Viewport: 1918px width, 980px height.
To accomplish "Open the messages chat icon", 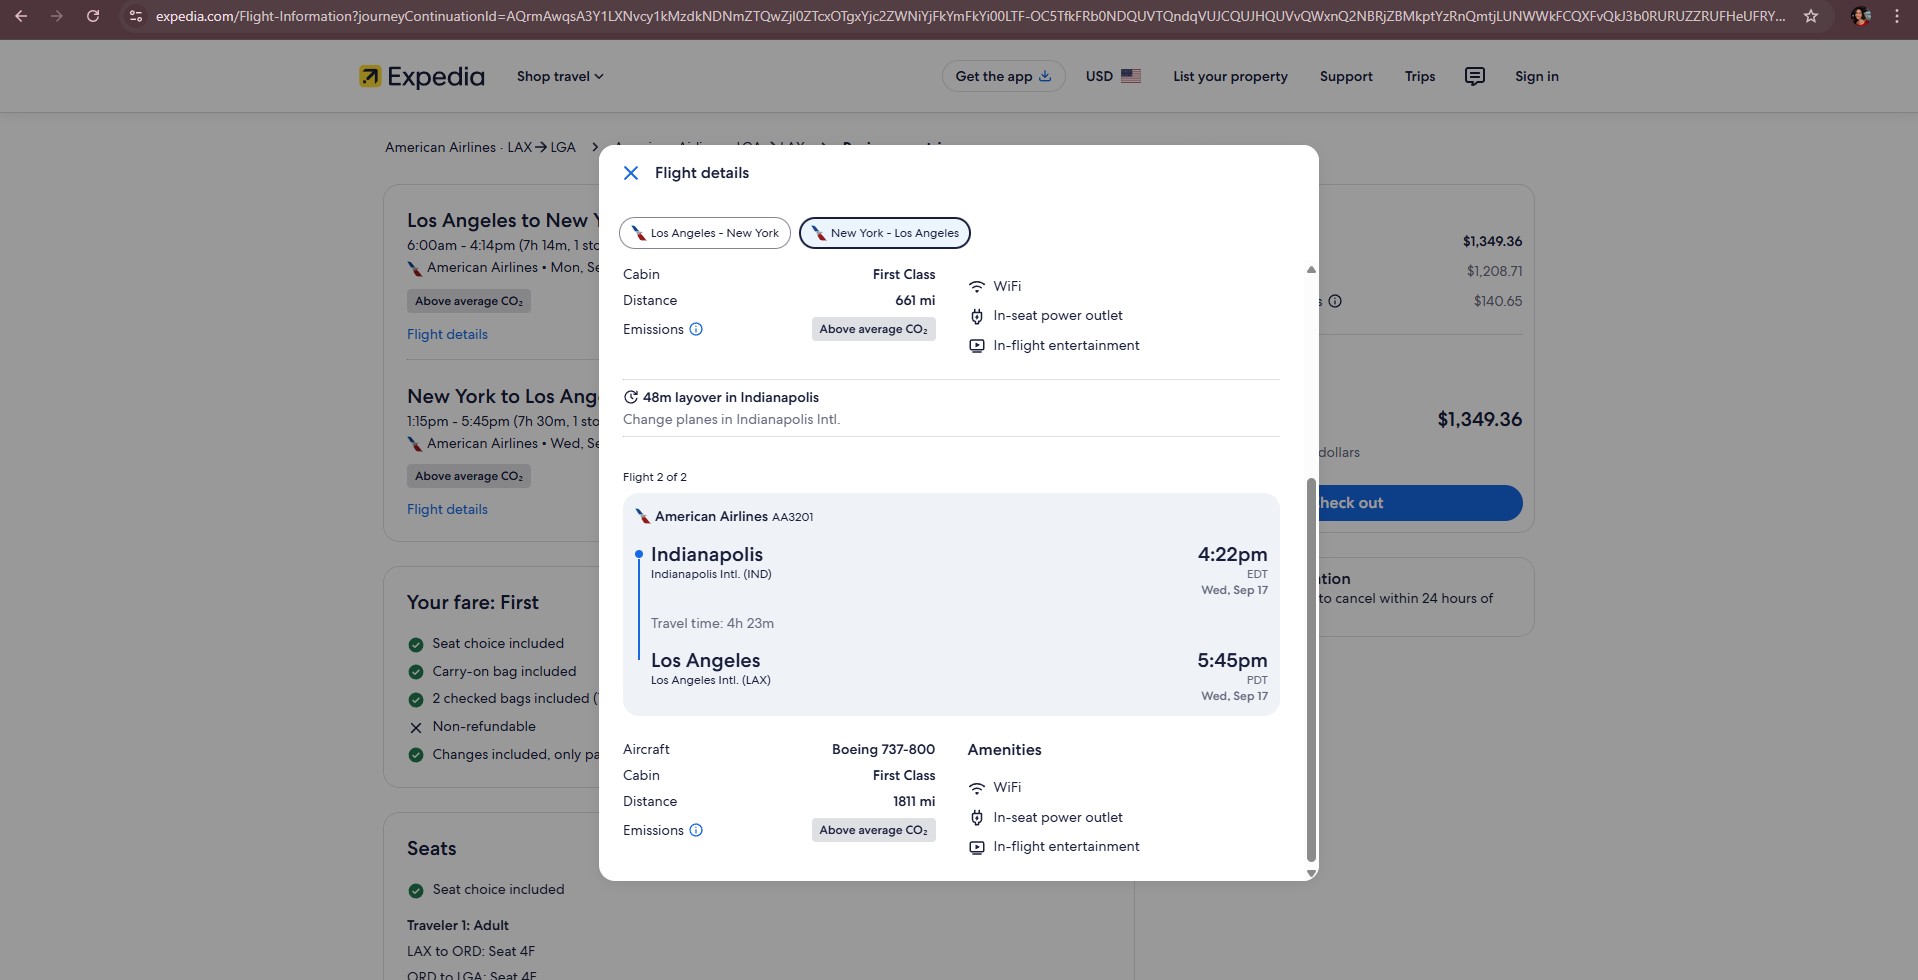I will tap(1474, 76).
